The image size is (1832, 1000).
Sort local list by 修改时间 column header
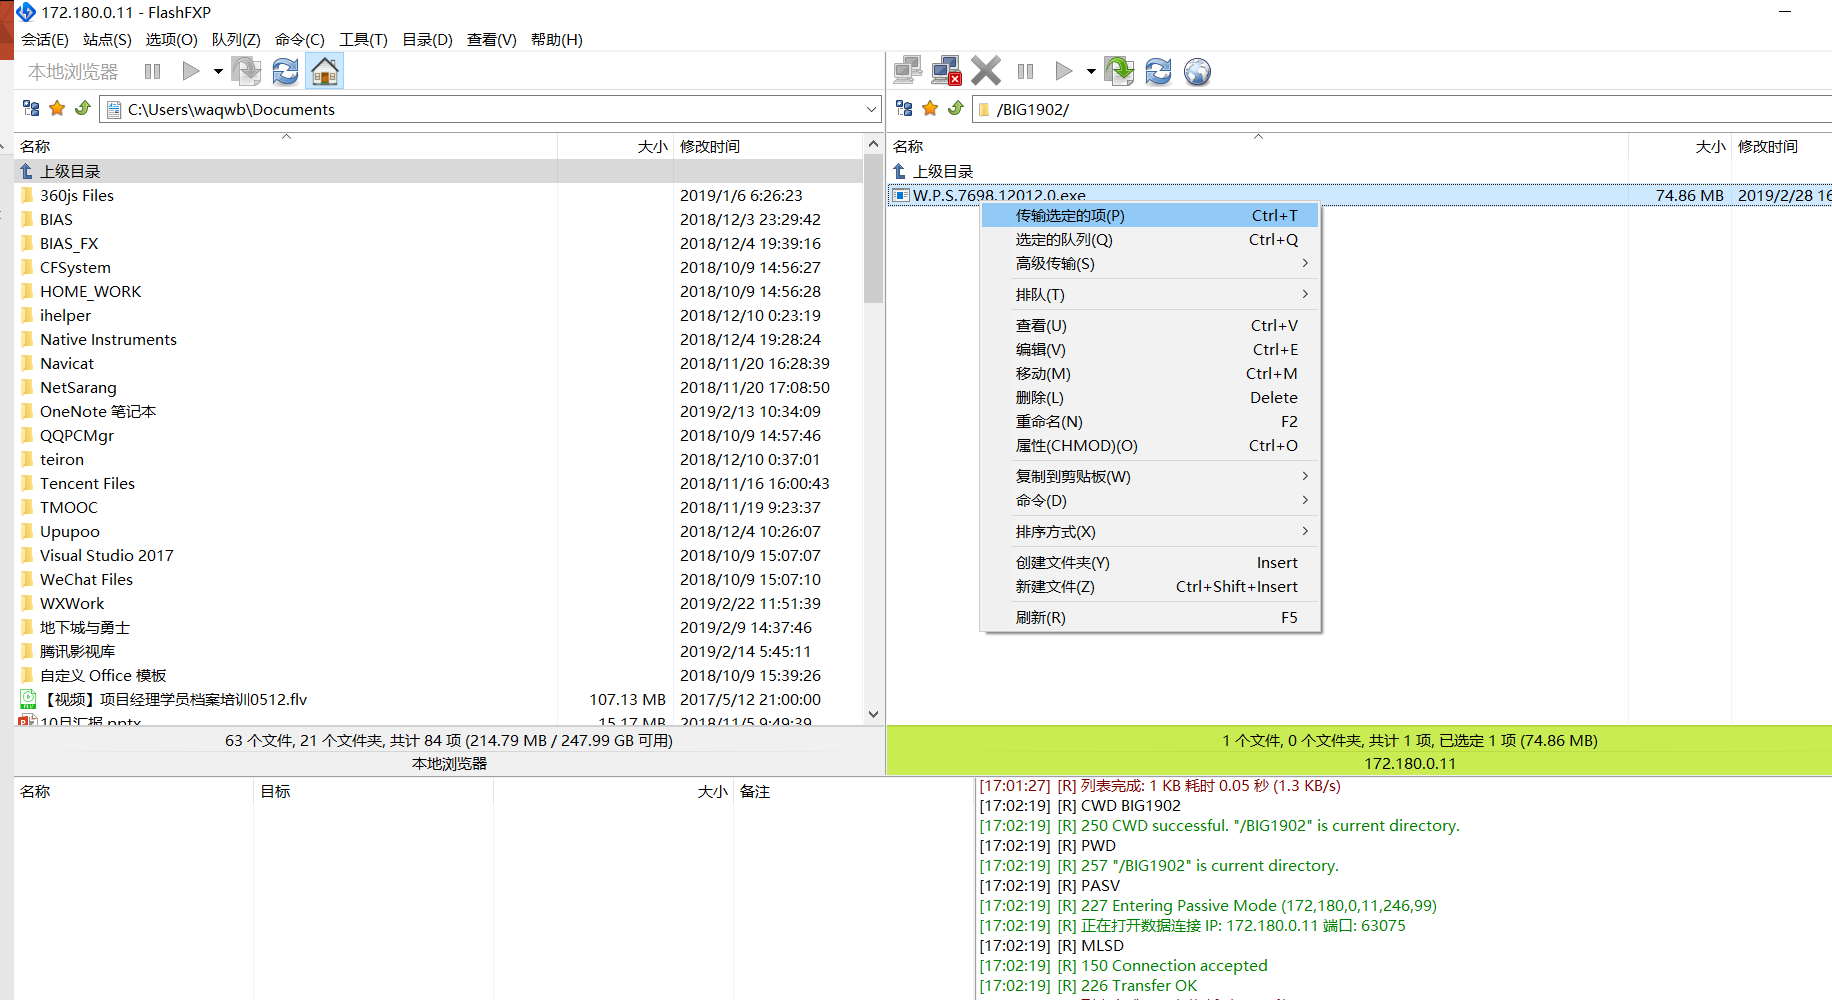click(768, 146)
